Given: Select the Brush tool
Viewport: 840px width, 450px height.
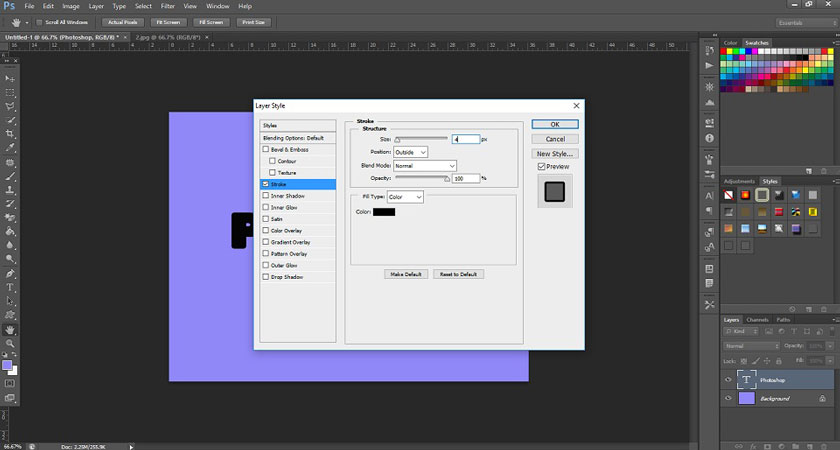Looking at the screenshot, I should pos(10,176).
